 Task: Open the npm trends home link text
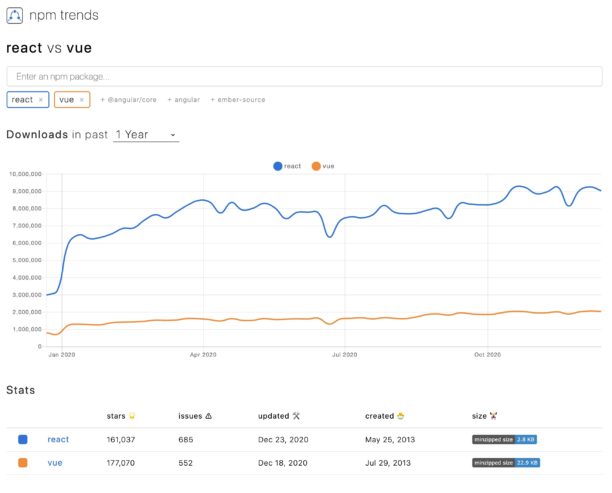64,15
